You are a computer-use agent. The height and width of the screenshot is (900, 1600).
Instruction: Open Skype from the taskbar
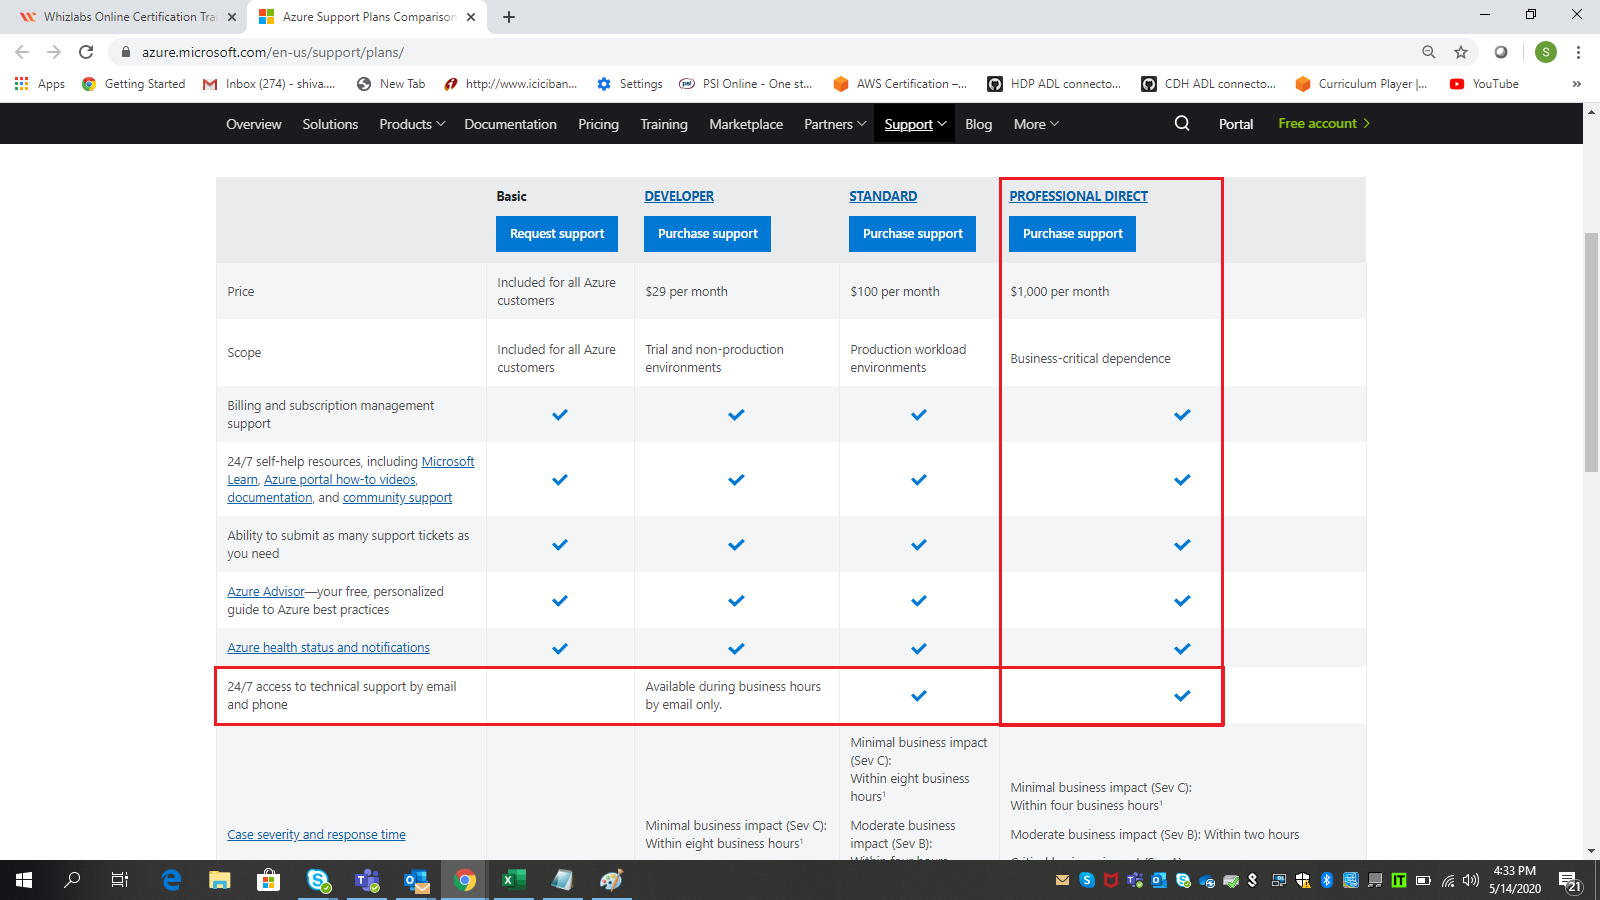318,880
